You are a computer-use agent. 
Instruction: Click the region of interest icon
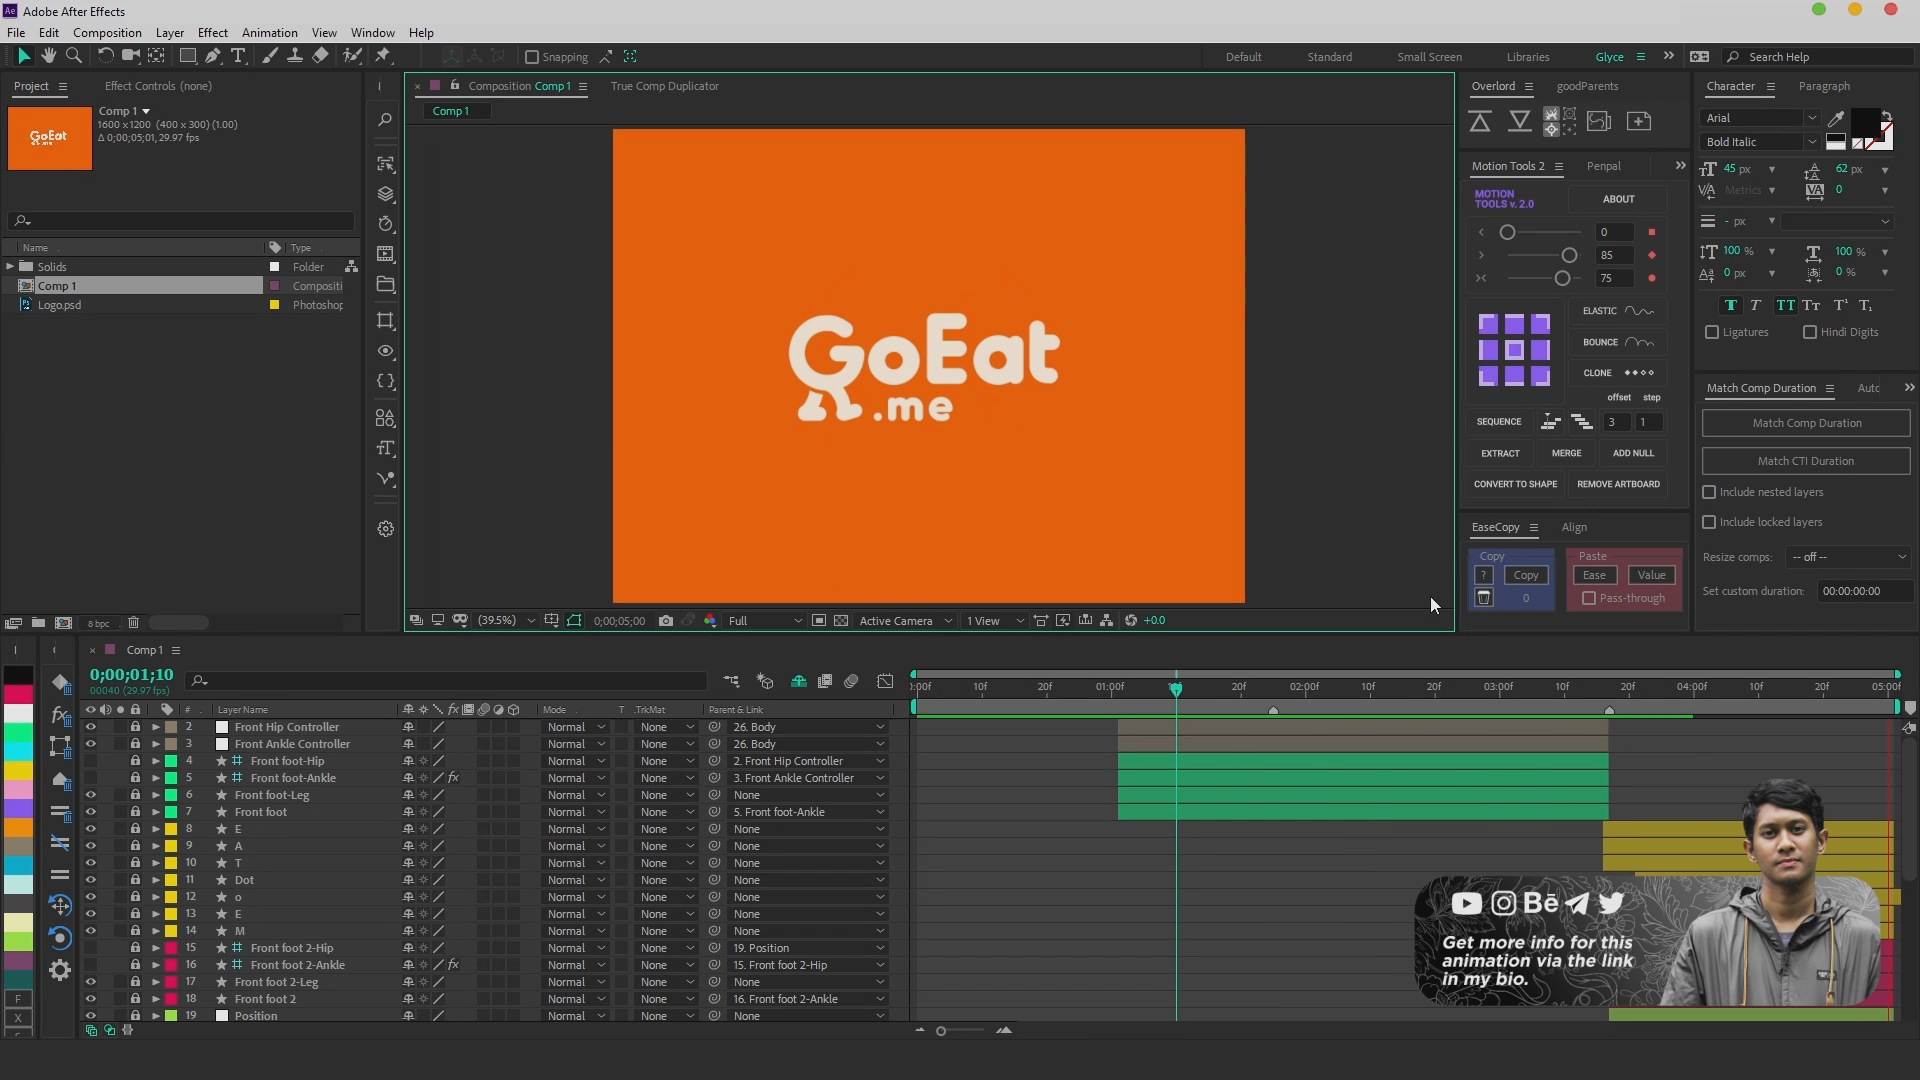819,621
